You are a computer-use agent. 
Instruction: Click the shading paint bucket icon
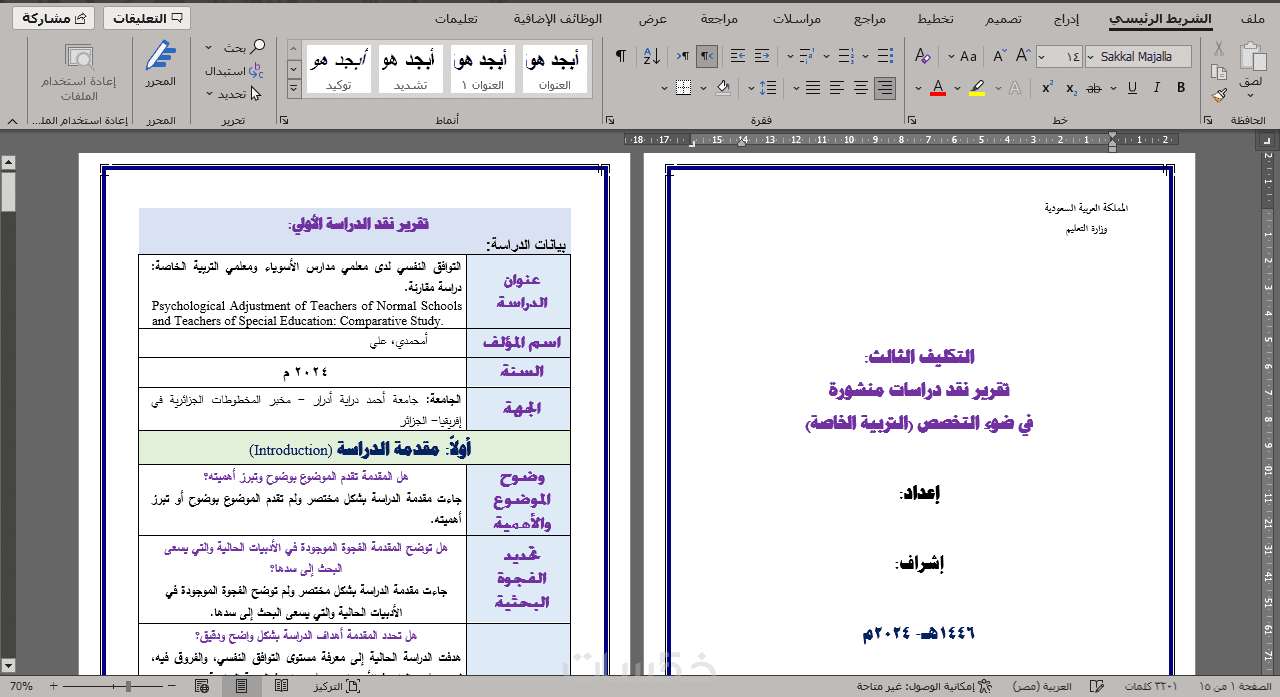tap(723, 88)
